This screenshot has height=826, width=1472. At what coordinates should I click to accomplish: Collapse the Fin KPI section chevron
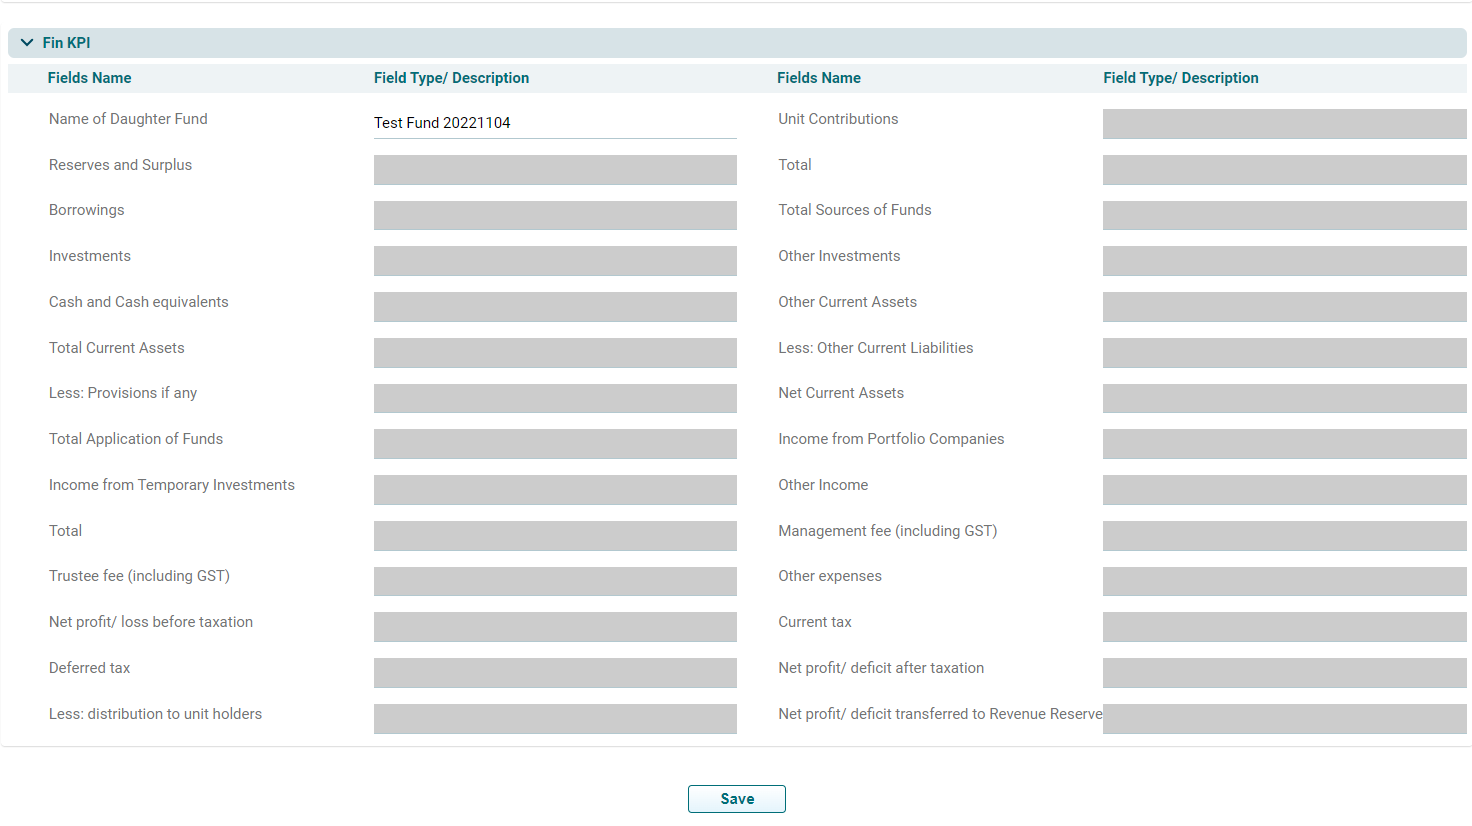[27, 43]
